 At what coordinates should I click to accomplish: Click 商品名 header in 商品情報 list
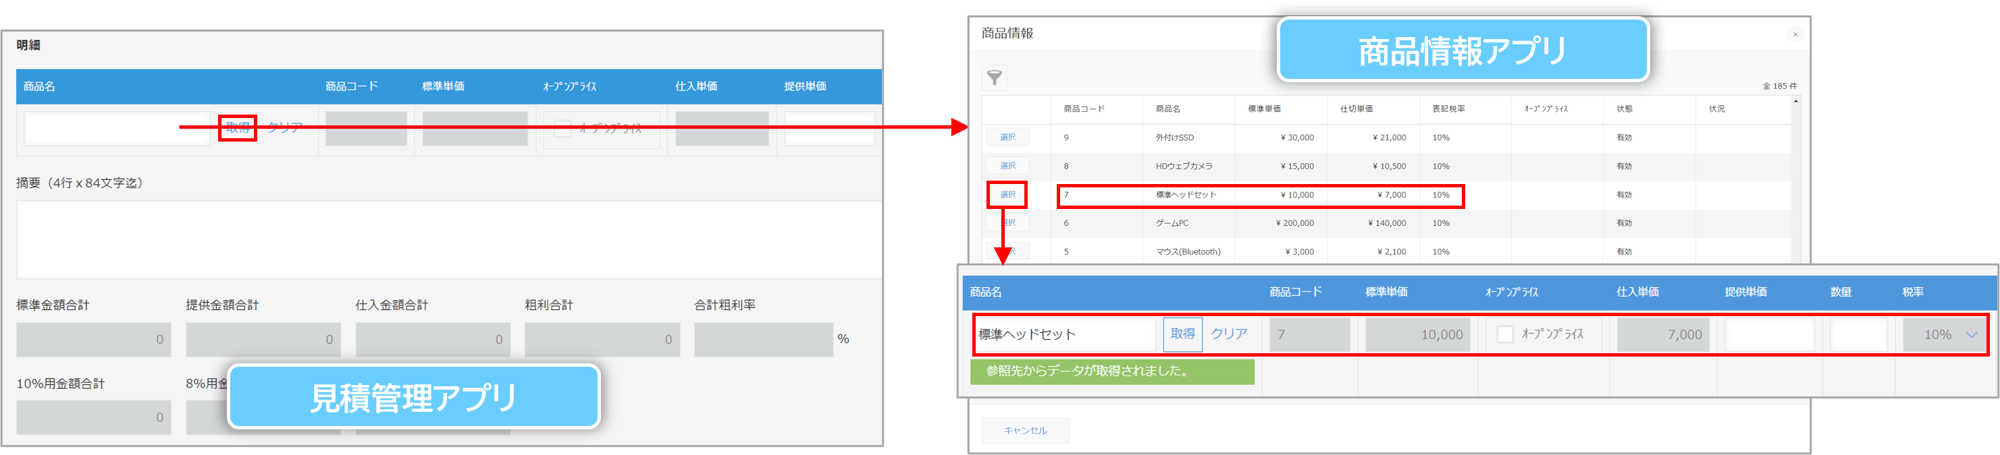pos(1168,108)
